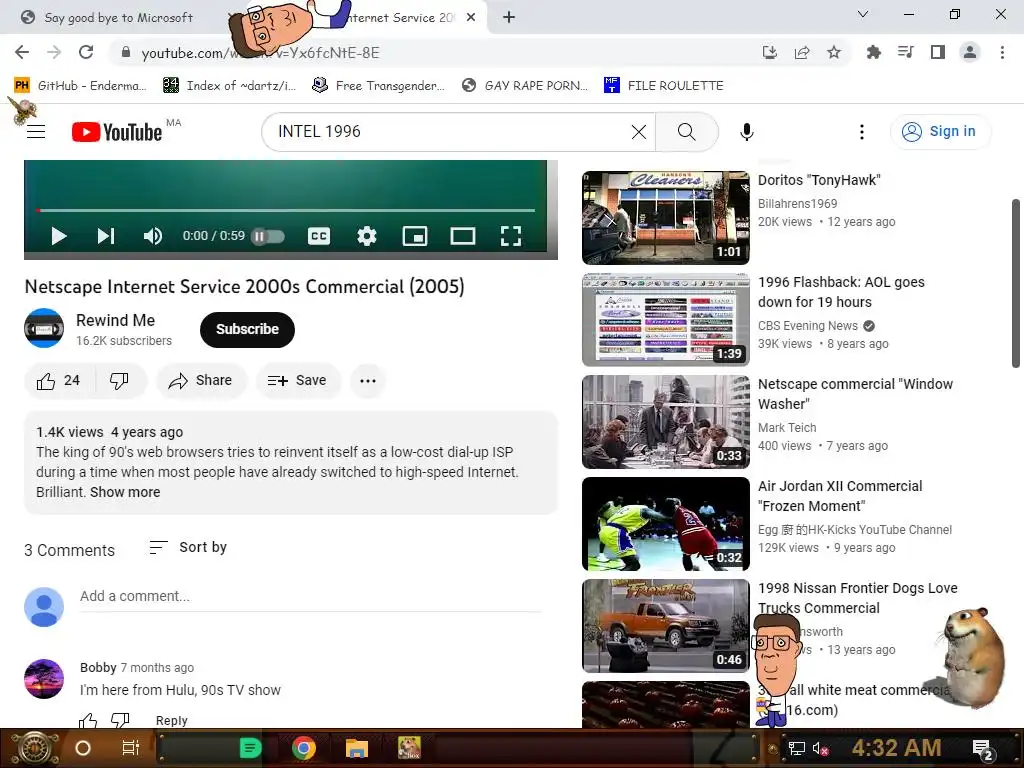
Task: Share this video
Action: pyautogui.click(x=200, y=381)
